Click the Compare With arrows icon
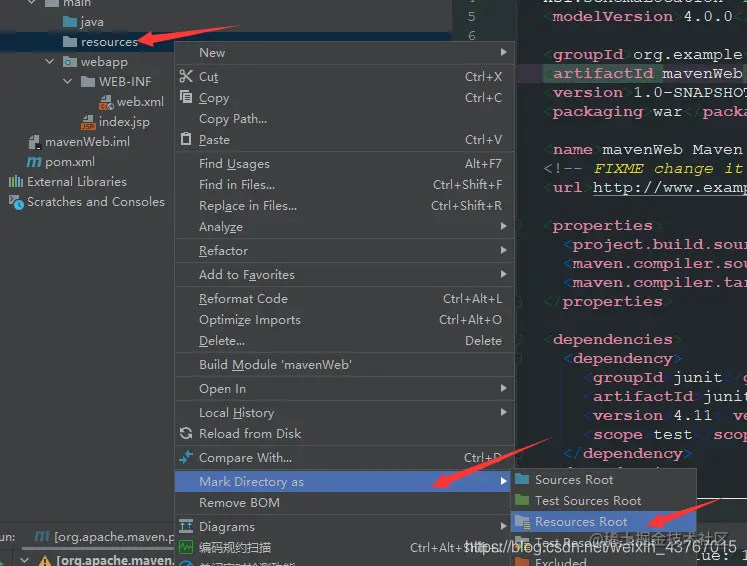This screenshot has height=566, width=747. click(x=186, y=457)
